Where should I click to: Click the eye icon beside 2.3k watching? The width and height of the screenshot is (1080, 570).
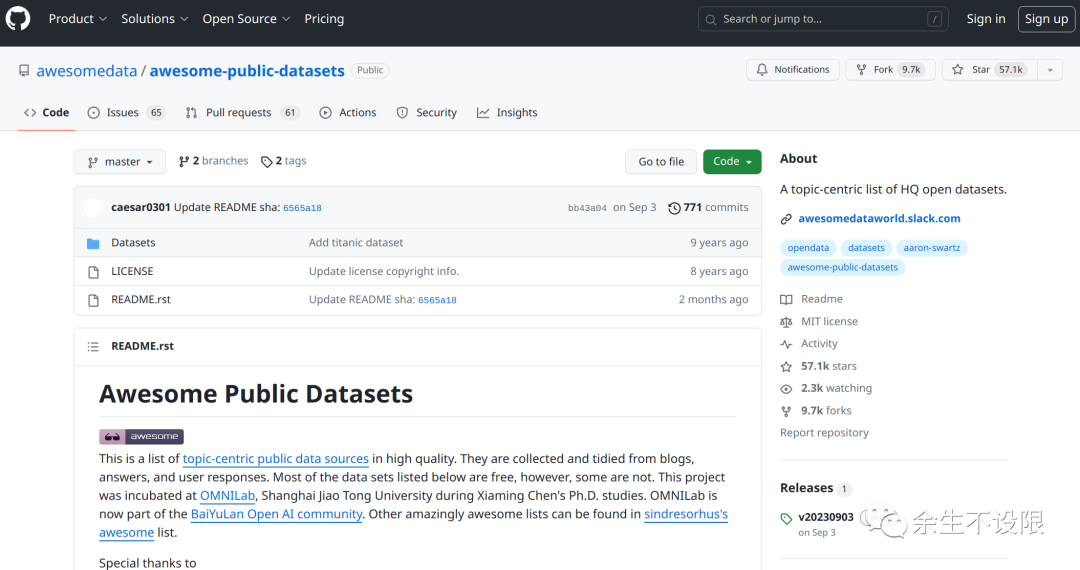coord(786,389)
